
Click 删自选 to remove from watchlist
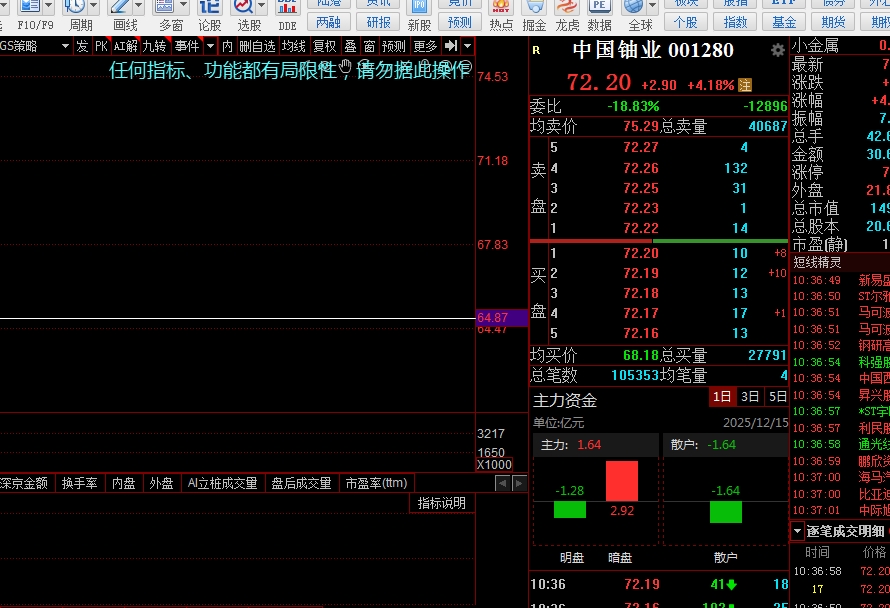tap(257, 46)
